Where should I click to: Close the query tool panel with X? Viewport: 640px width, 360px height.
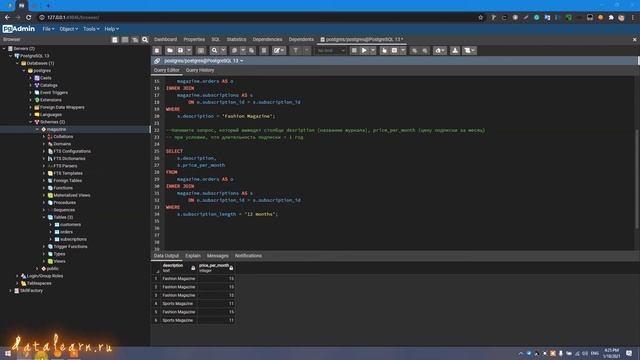[634, 40]
